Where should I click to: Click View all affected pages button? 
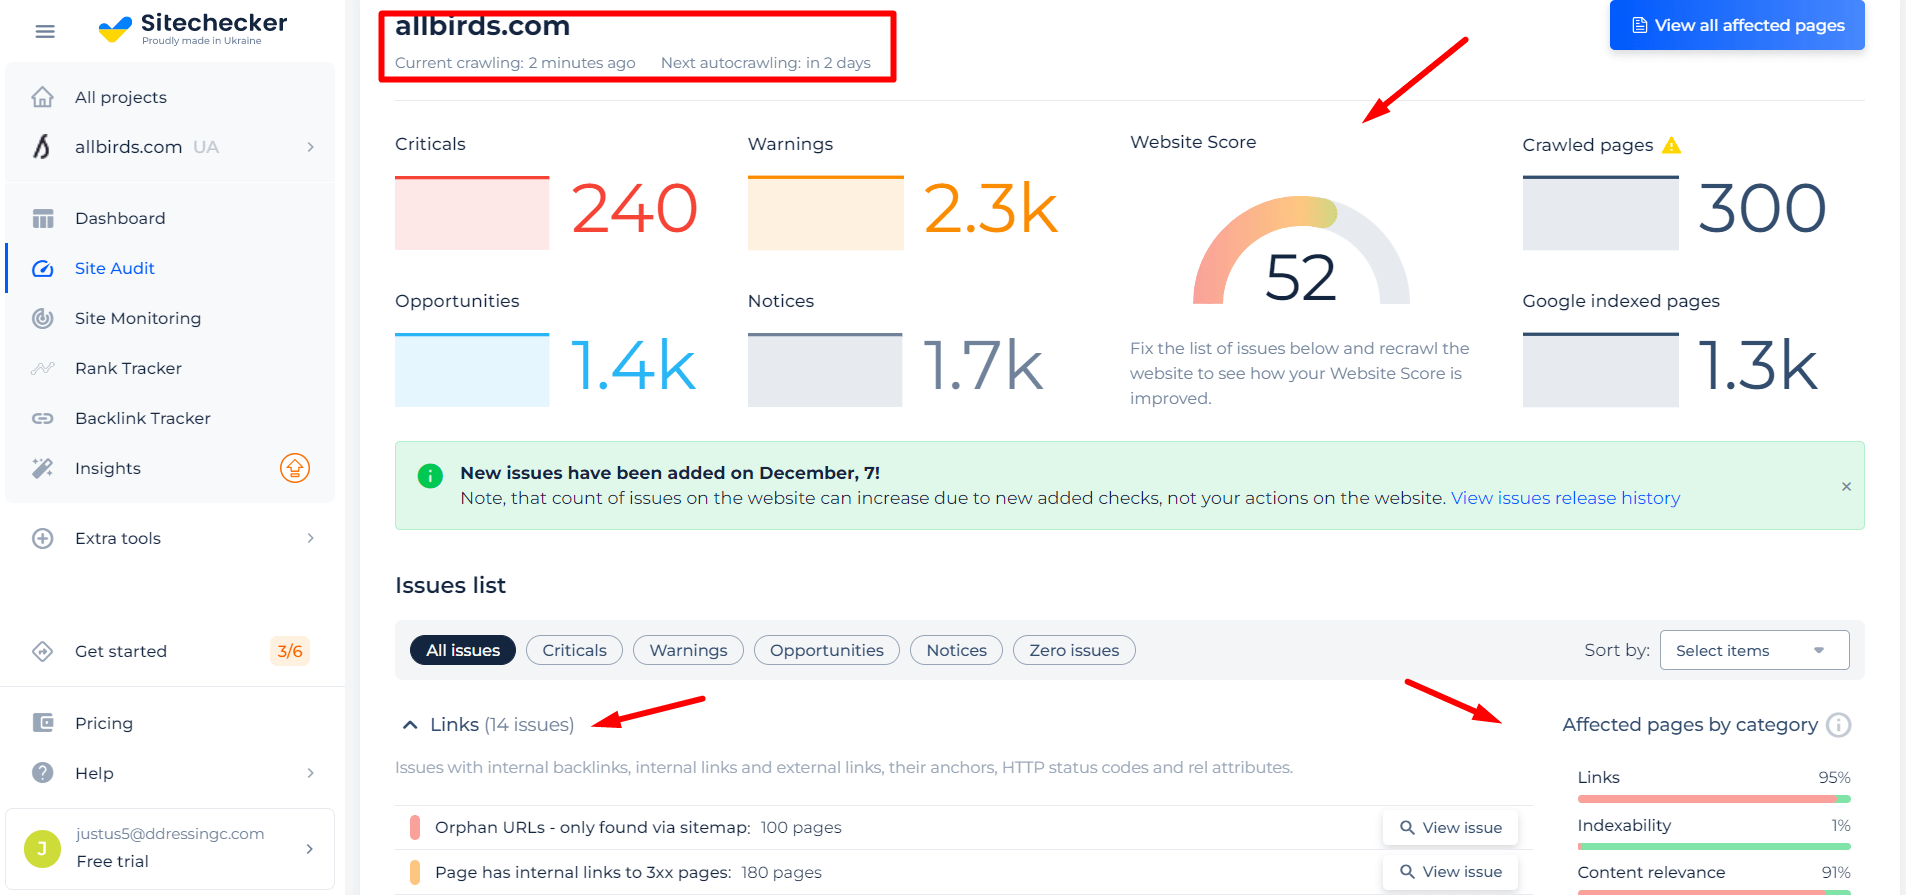pyautogui.click(x=1737, y=25)
